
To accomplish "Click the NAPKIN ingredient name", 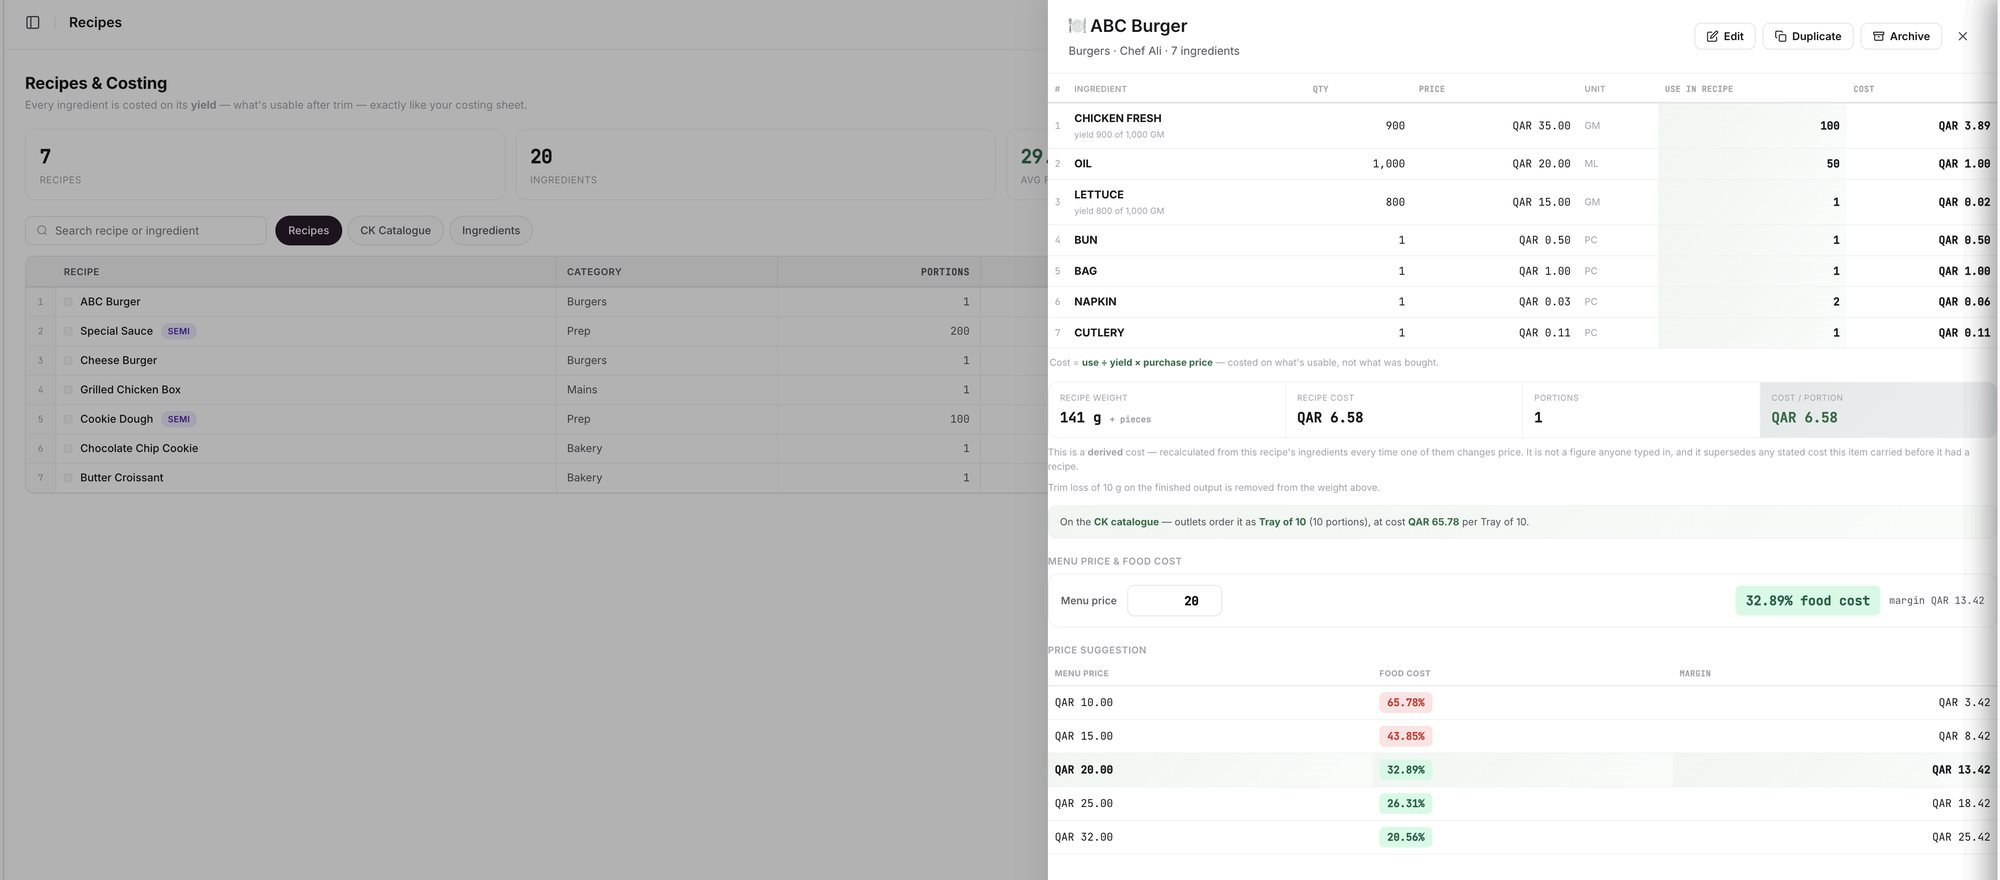I will coord(1095,301).
